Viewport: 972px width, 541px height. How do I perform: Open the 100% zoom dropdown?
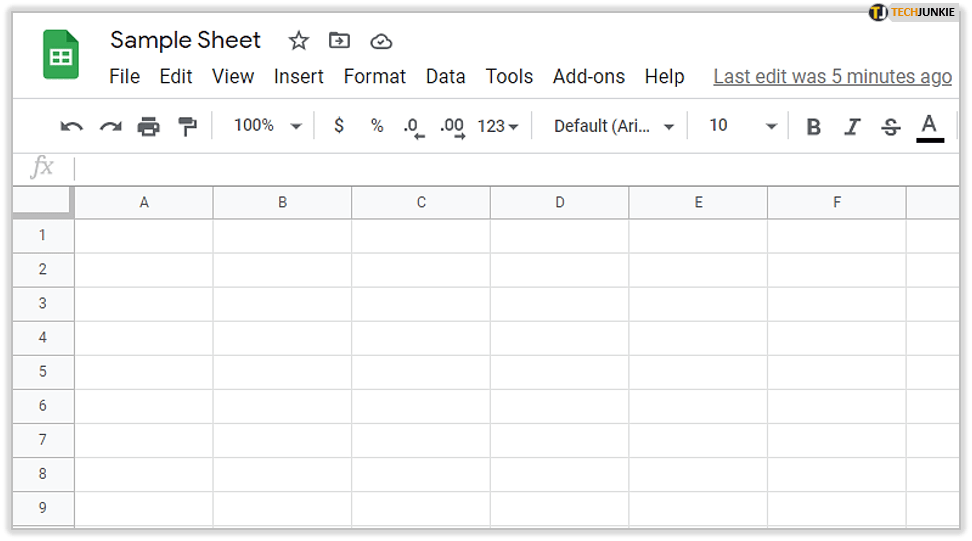(267, 126)
